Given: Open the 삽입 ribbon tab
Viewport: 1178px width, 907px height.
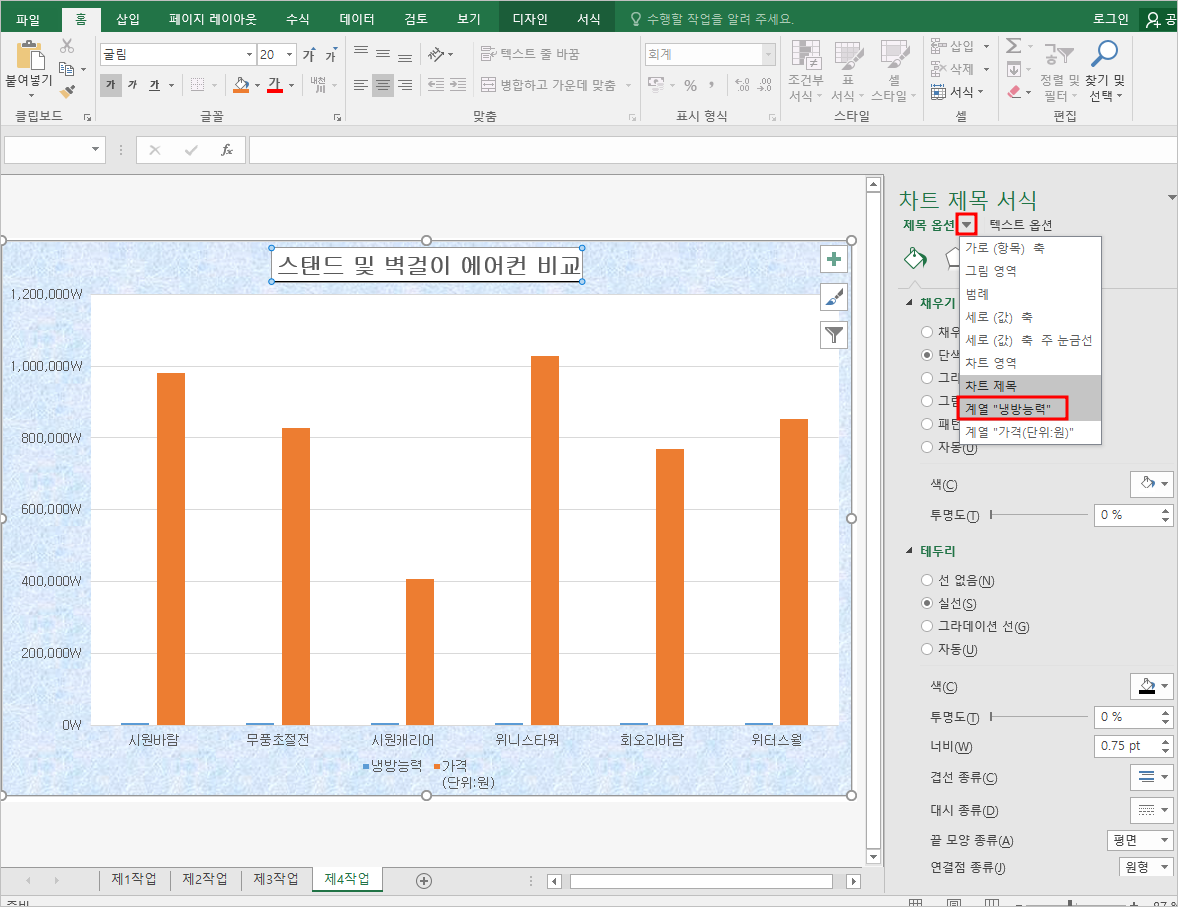Looking at the screenshot, I should point(128,19).
